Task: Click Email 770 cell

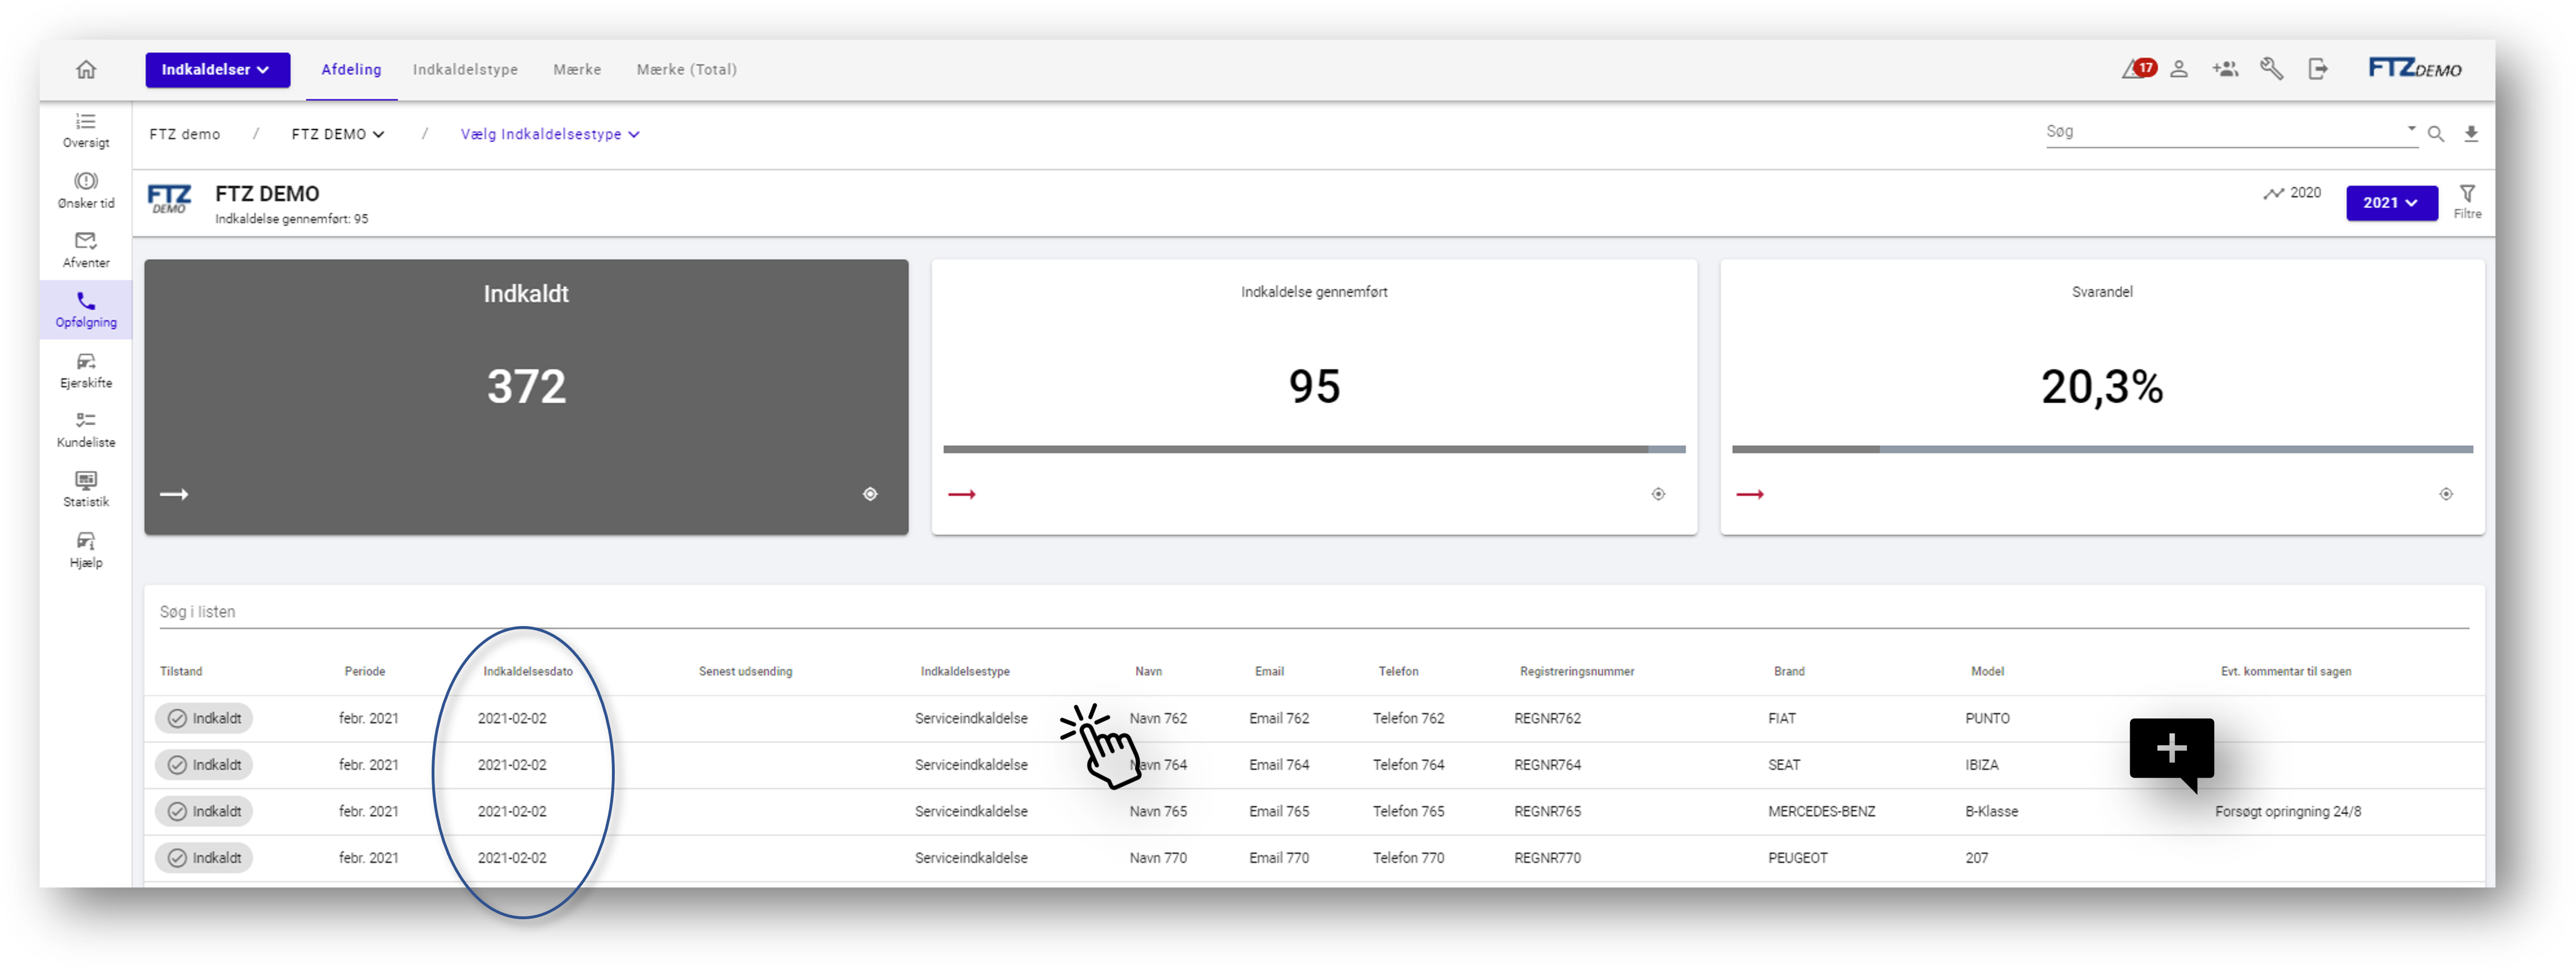Action: coord(1279,858)
